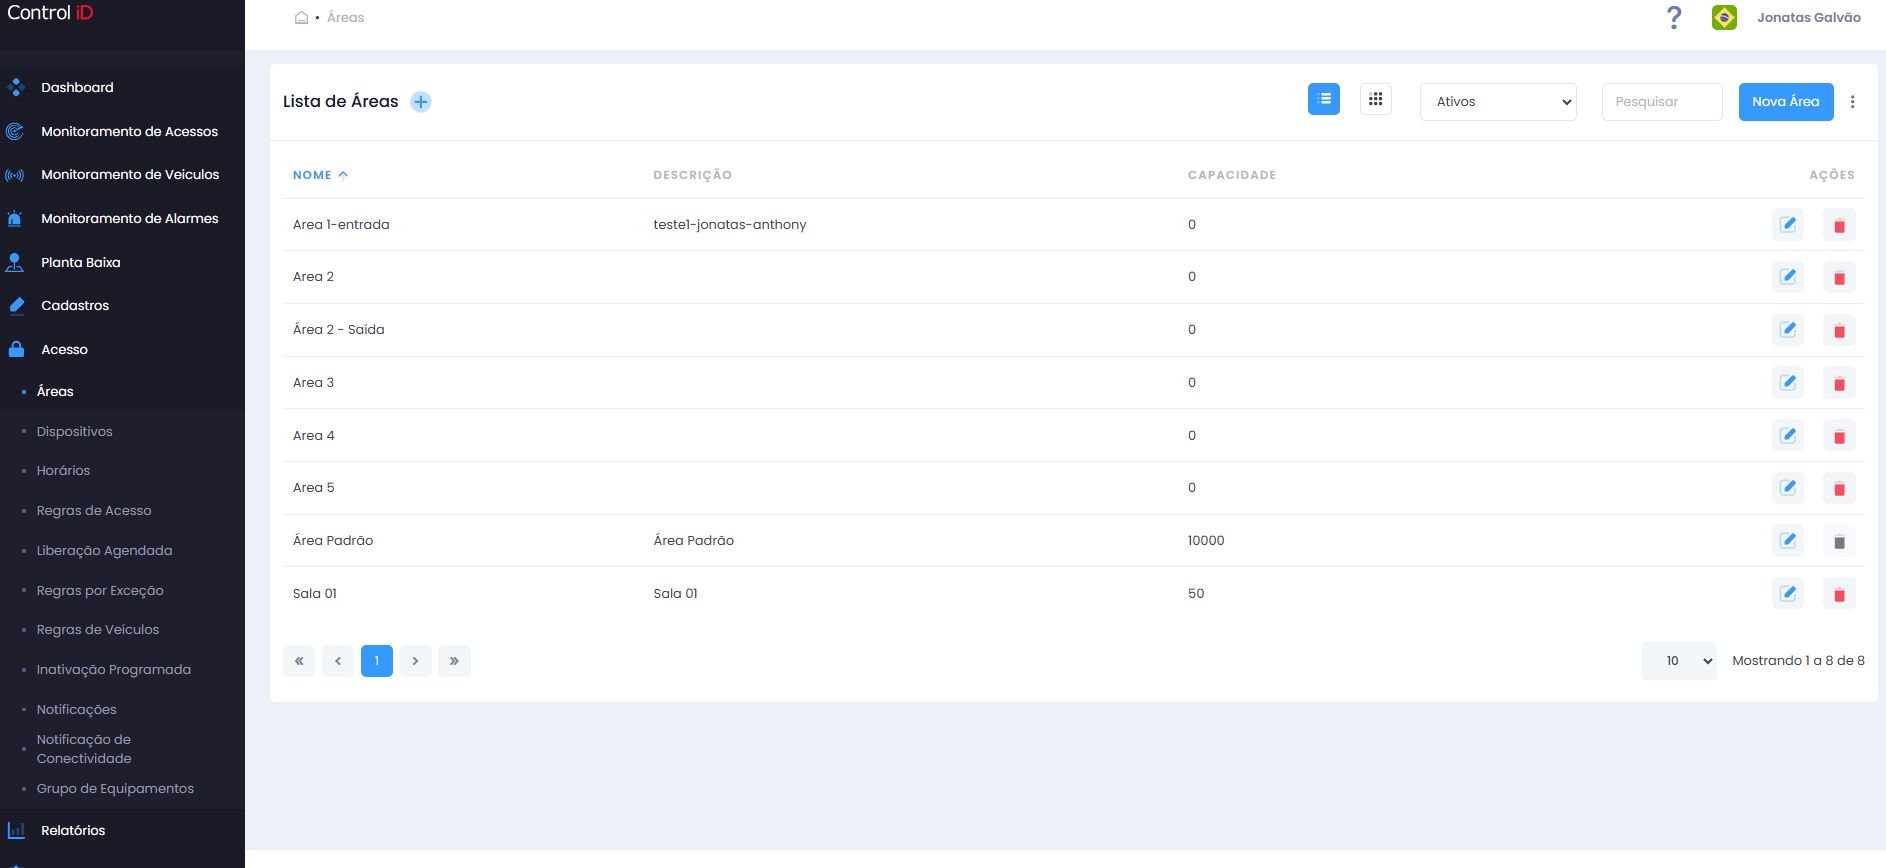Screen dimensions: 1886x868
Task: Switch to list view
Action: (x=1324, y=99)
